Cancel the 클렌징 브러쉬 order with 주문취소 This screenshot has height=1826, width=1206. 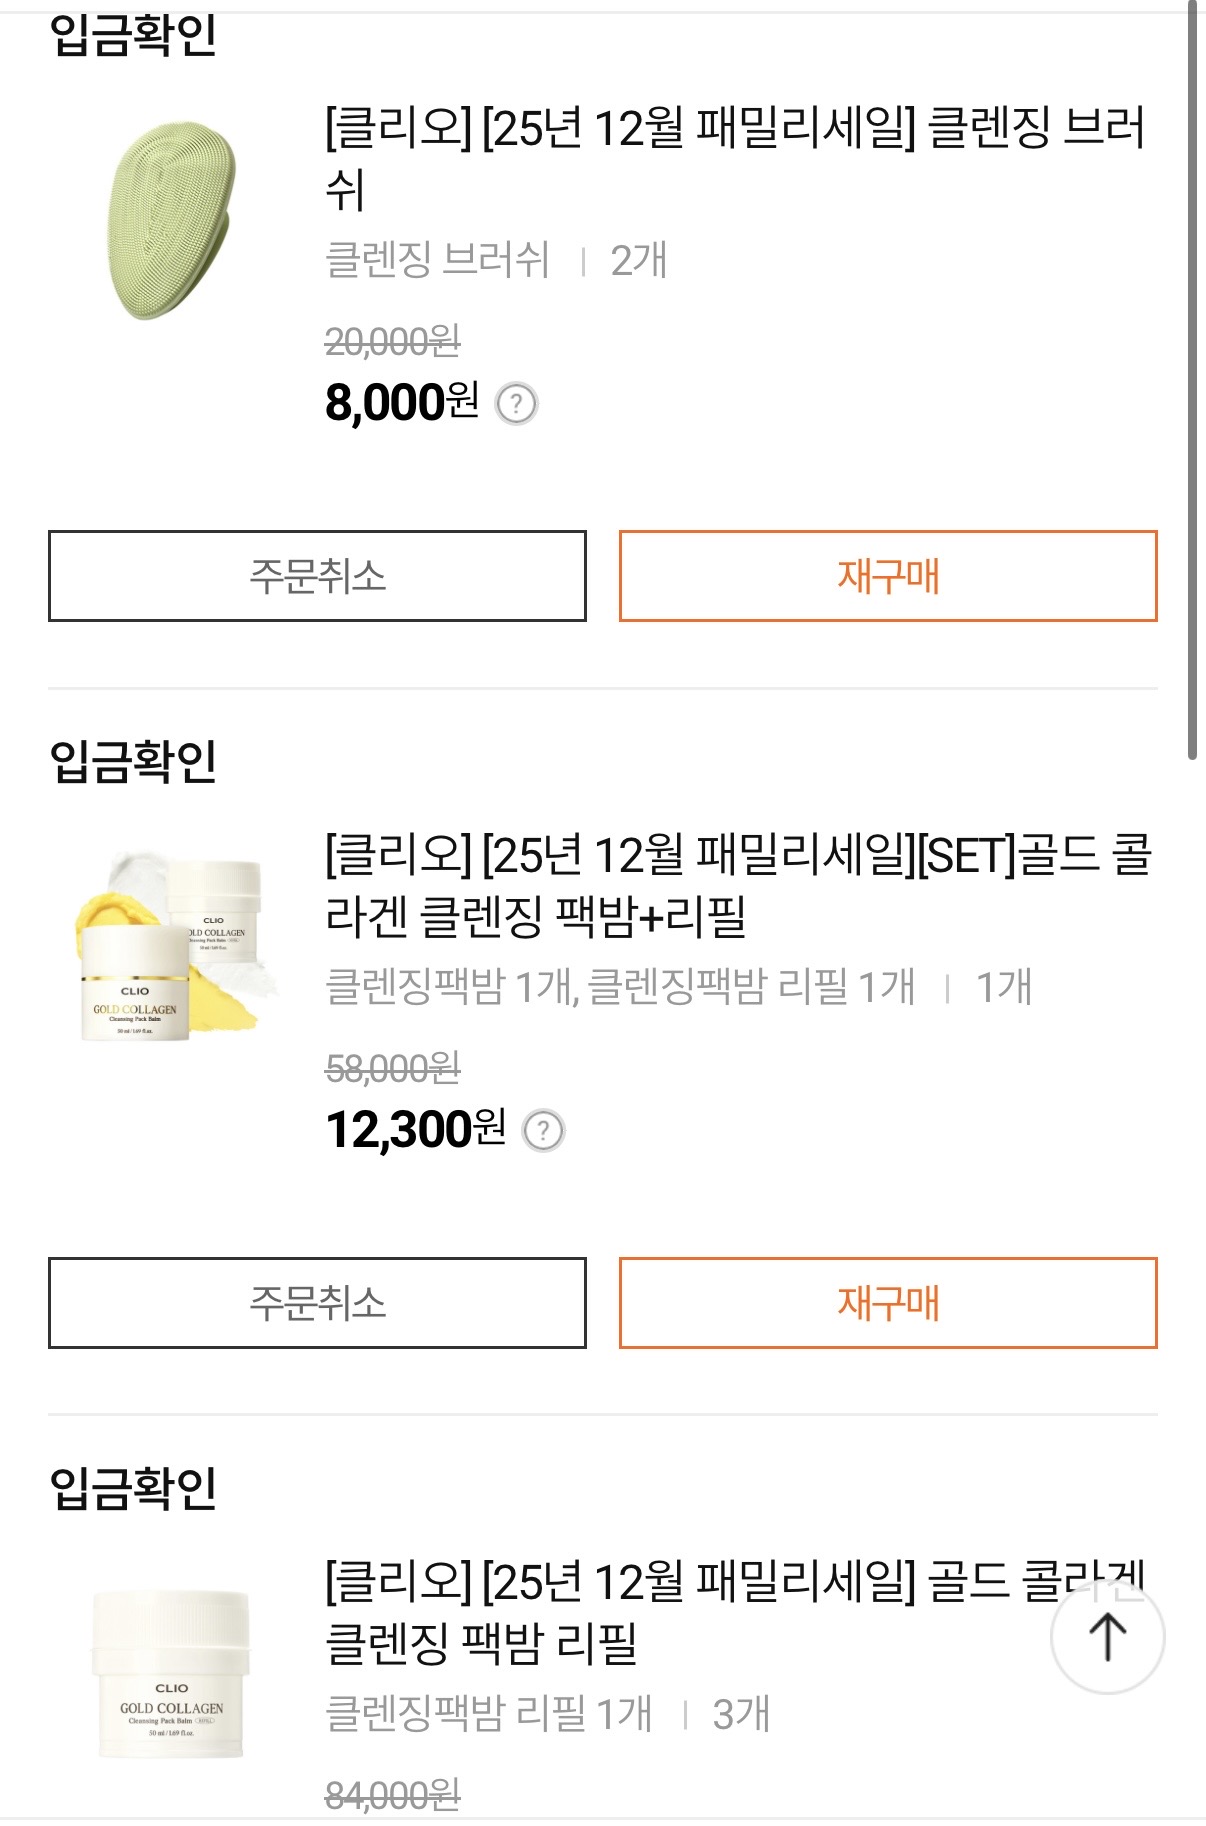317,576
